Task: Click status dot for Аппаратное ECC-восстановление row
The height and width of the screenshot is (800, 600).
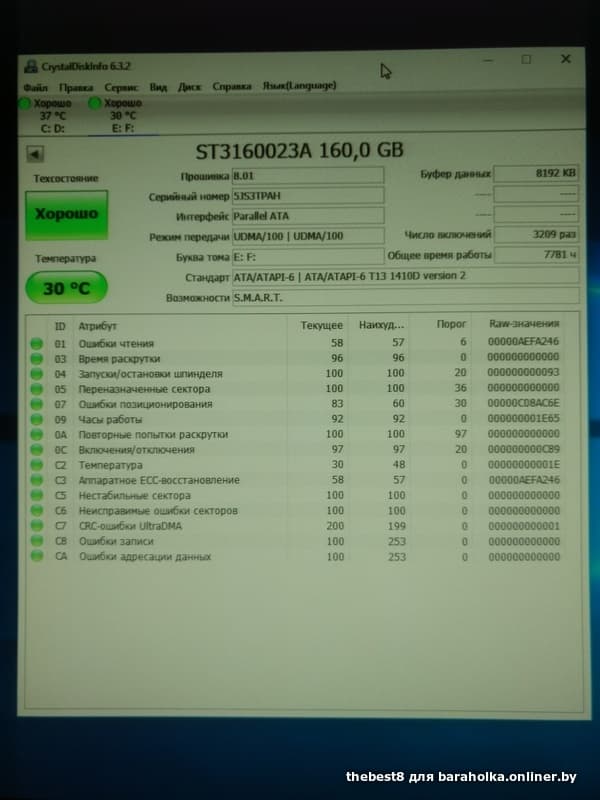Action: [36, 480]
